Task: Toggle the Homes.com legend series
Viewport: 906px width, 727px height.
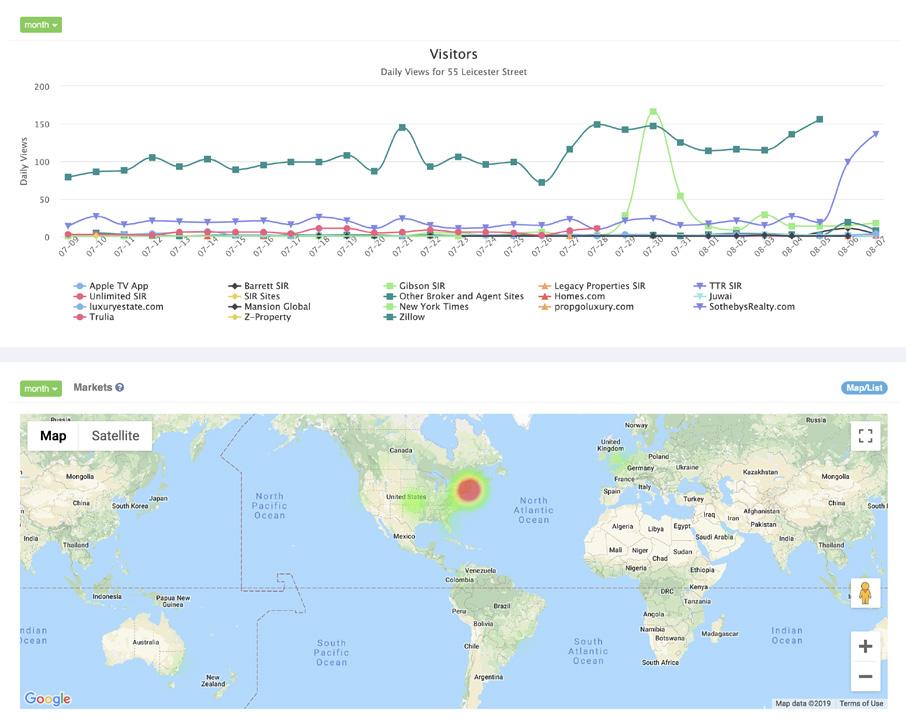Action: 572,296
